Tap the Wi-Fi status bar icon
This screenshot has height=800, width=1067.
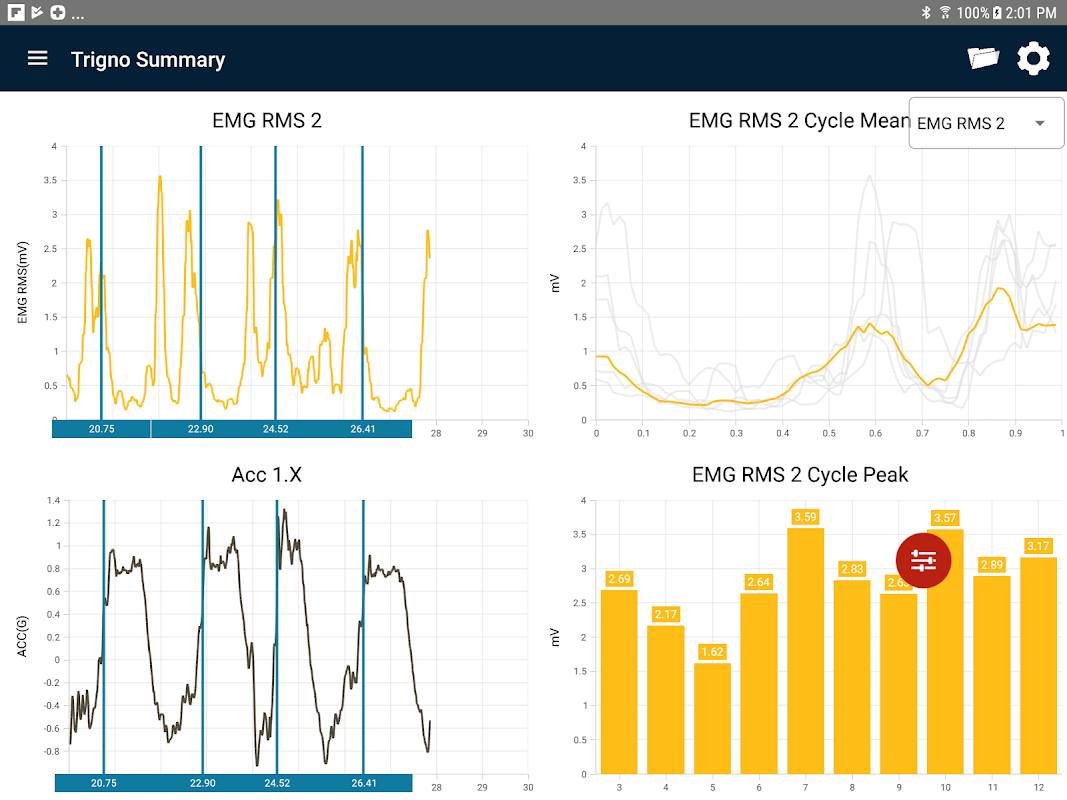[945, 12]
